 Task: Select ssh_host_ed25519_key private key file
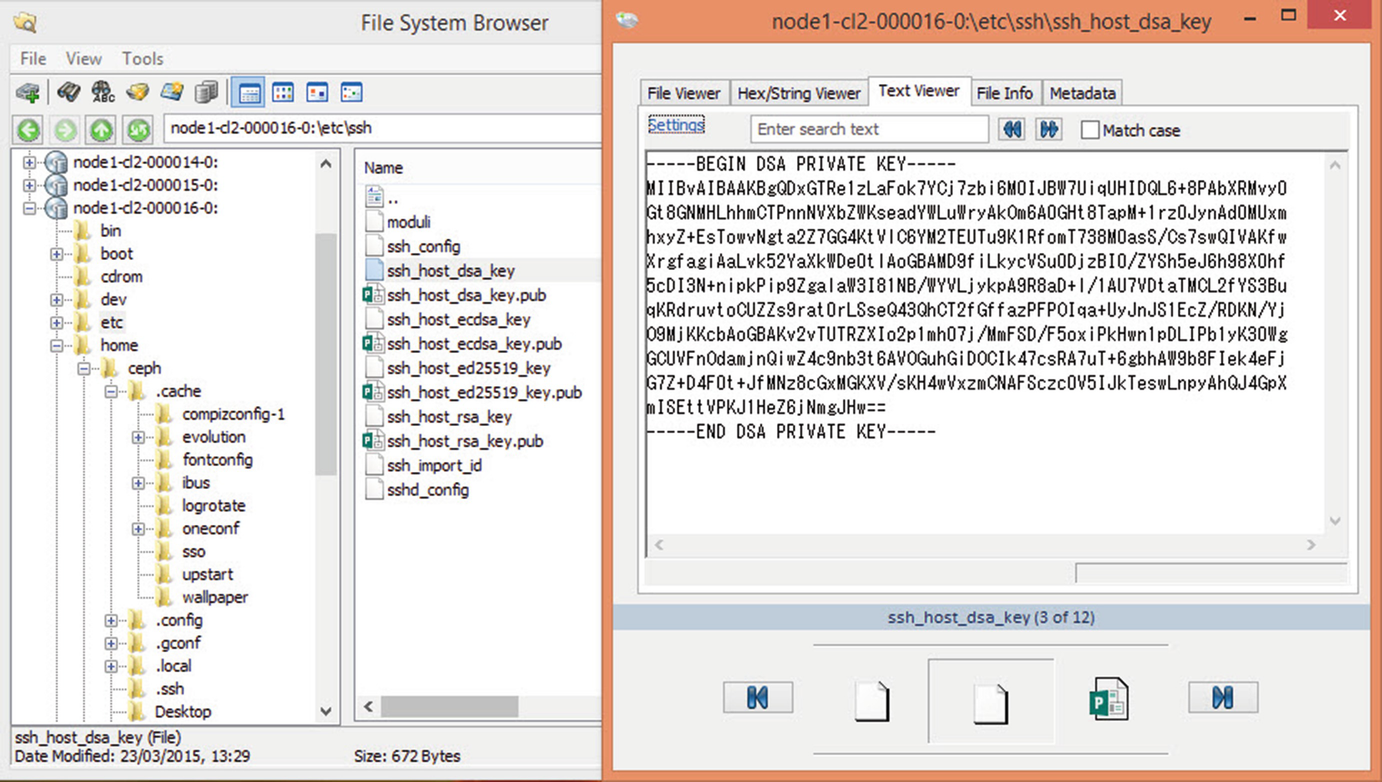[x=468, y=368]
